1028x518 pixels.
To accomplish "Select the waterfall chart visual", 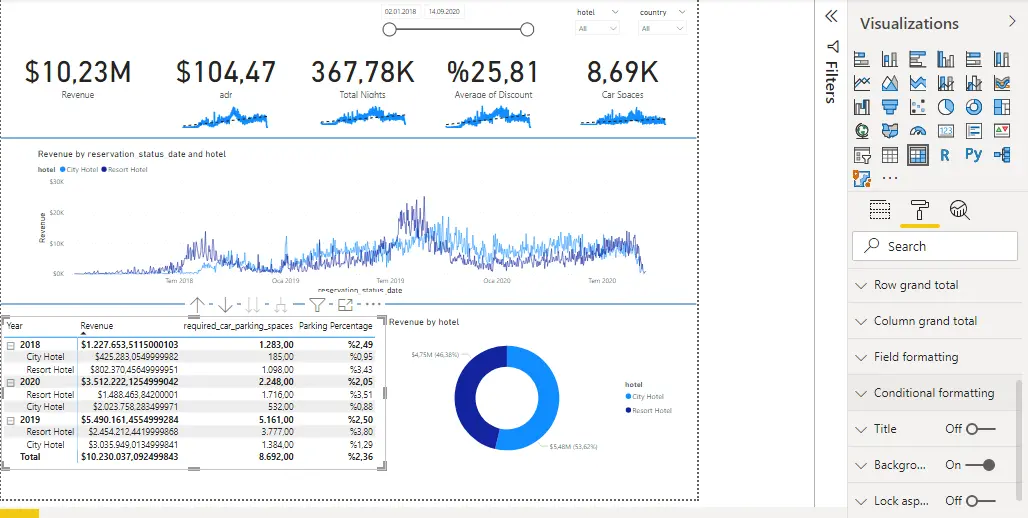I will click(861, 107).
